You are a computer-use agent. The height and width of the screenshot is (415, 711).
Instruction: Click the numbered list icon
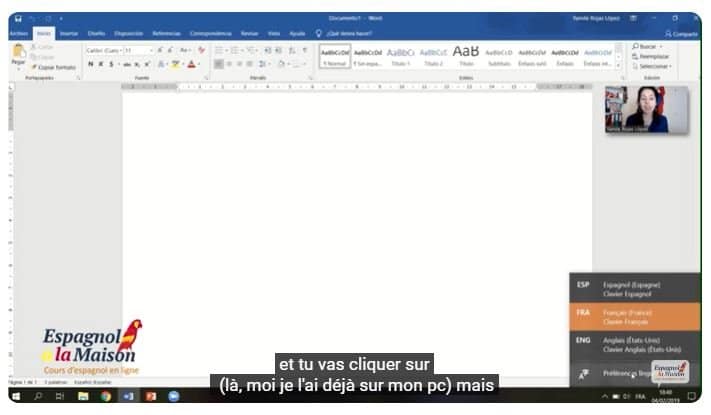pos(234,50)
